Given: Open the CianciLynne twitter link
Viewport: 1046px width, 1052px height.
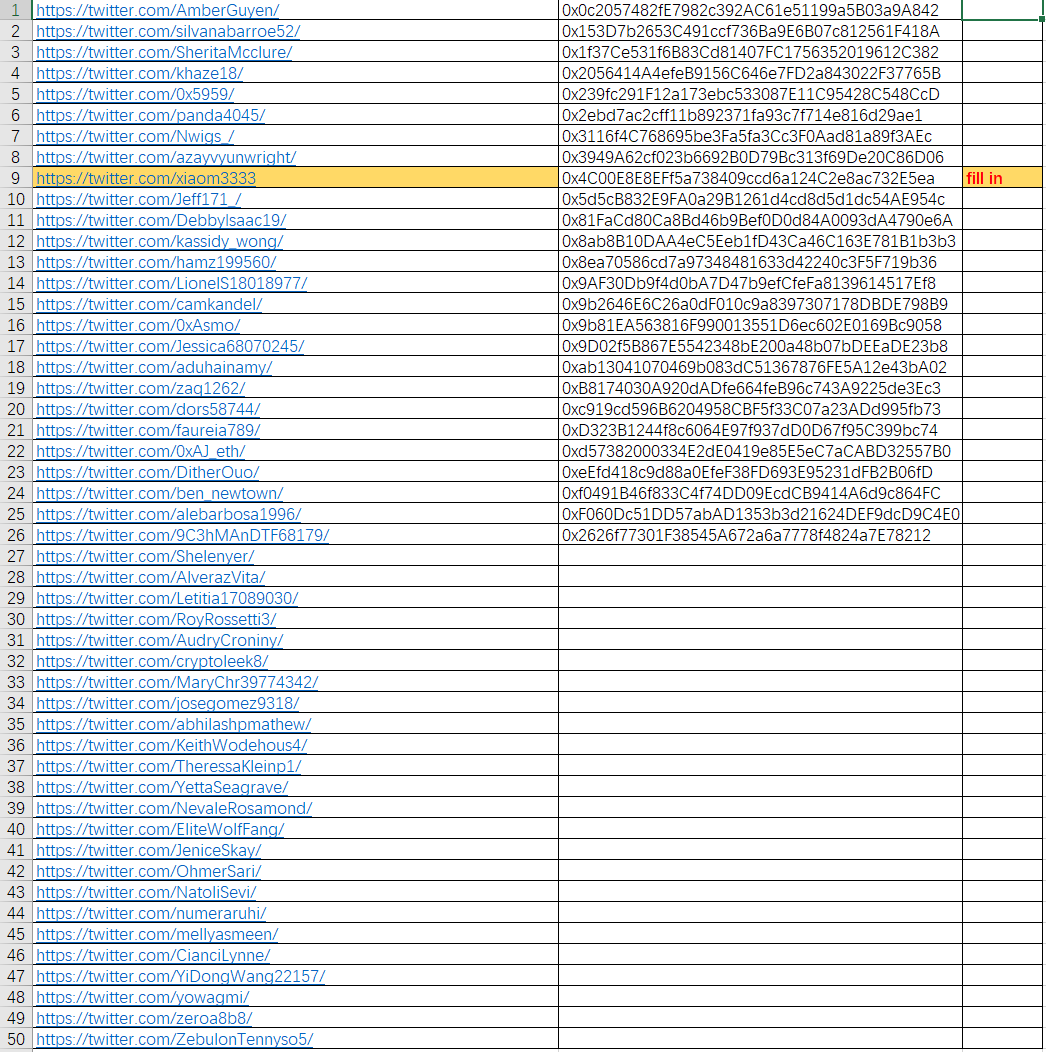Looking at the screenshot, I should point(154,955).
